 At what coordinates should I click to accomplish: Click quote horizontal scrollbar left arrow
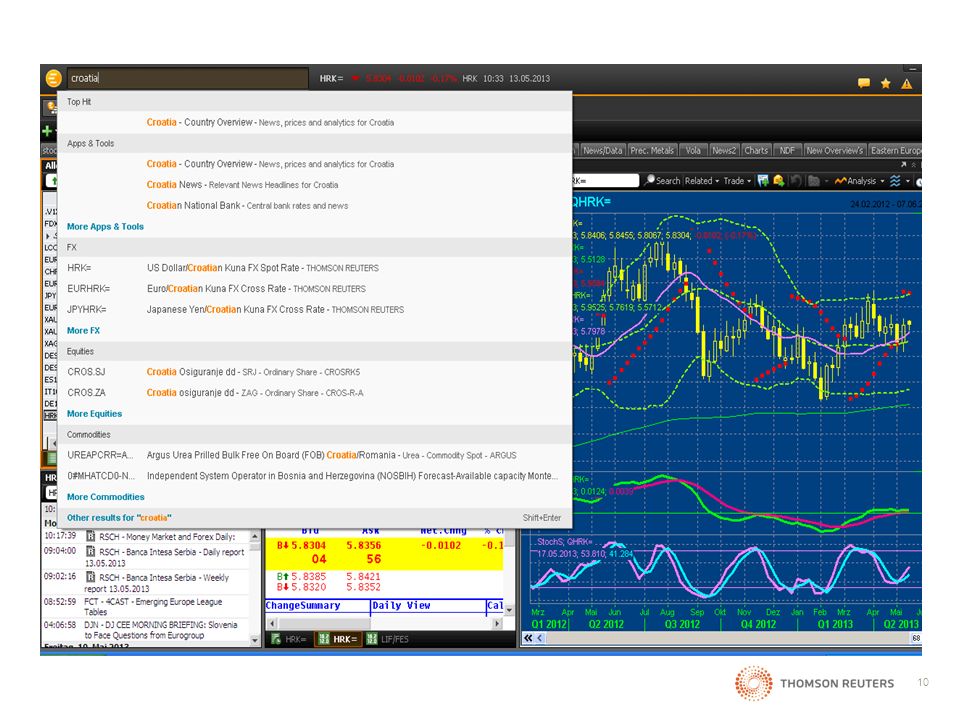[272, 623]
